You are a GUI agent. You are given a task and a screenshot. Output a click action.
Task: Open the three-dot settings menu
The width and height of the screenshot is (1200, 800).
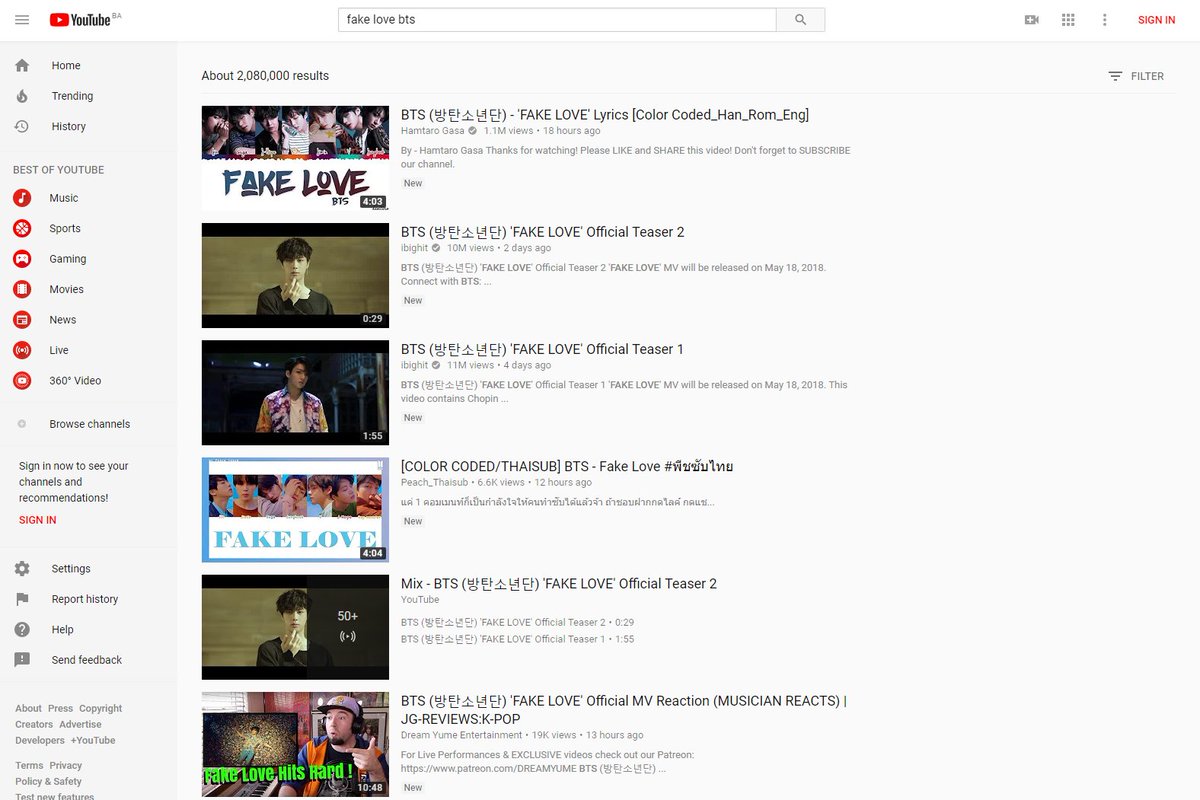click(1104, 20)
